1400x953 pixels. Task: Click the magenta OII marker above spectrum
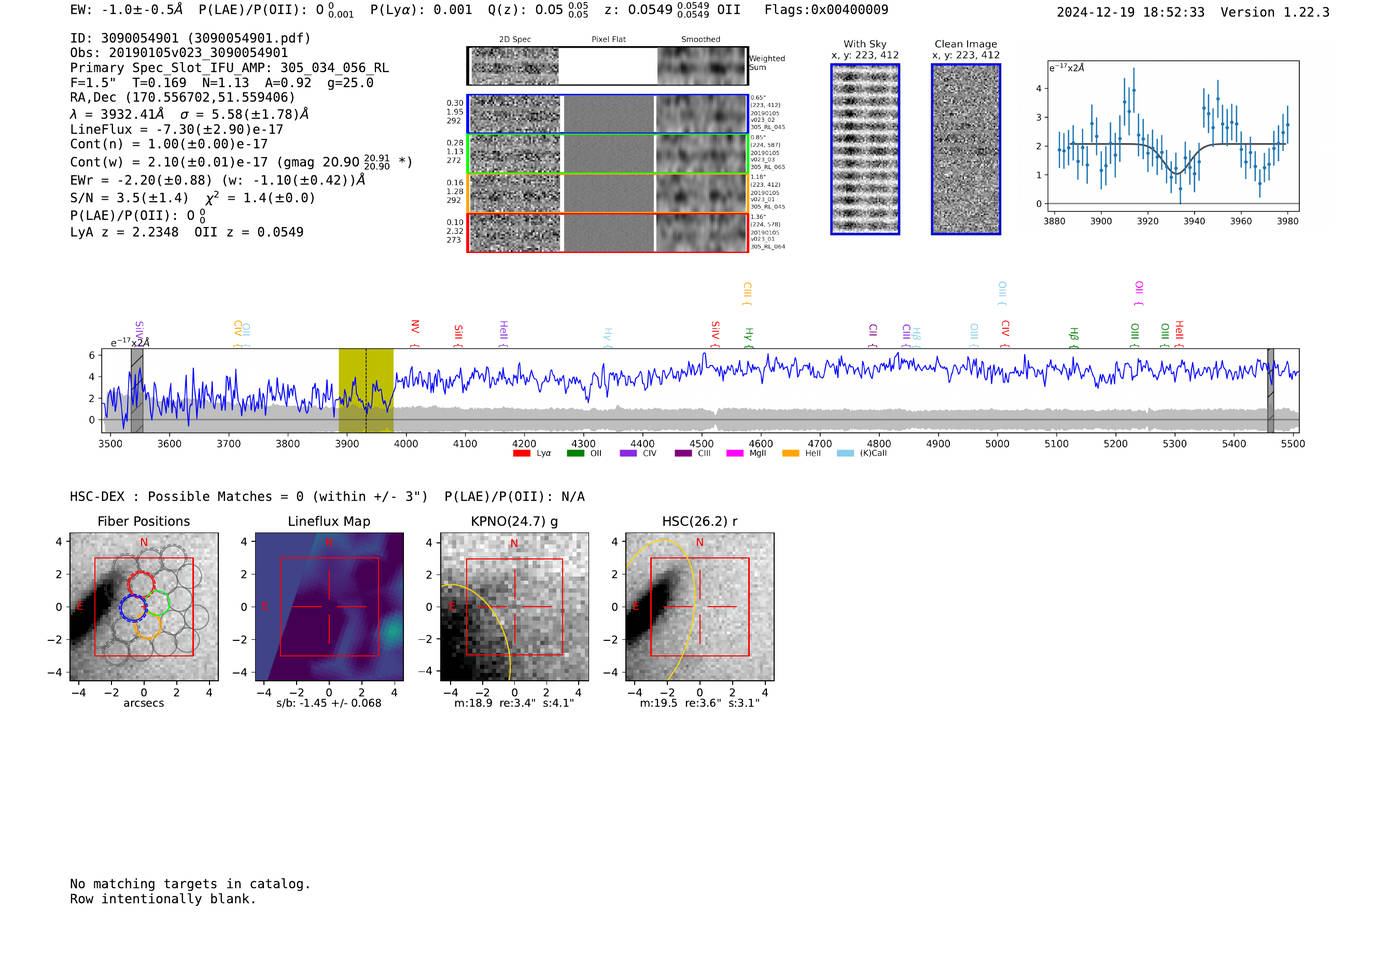tap(1138, 293)
